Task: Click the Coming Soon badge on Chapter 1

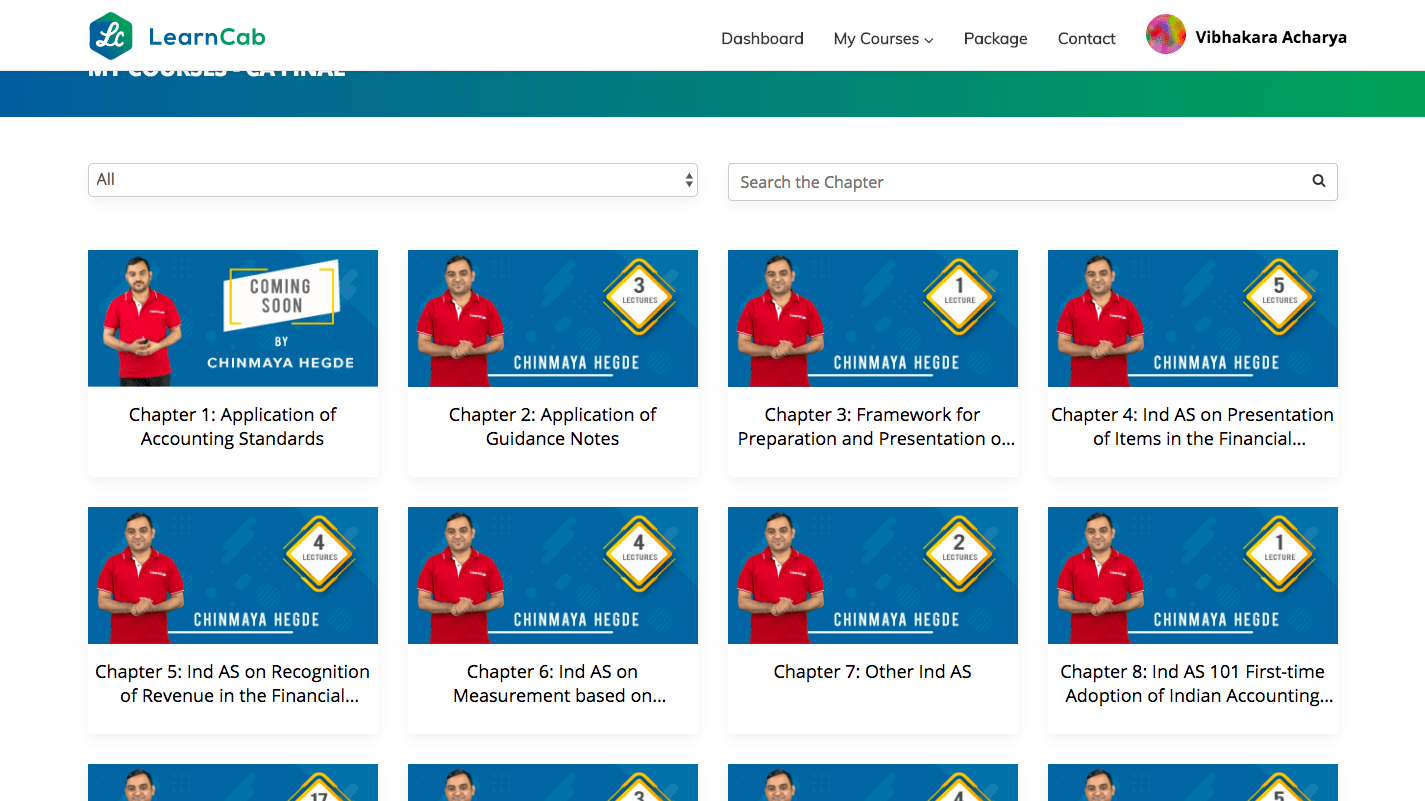Action: pos(281,295)
